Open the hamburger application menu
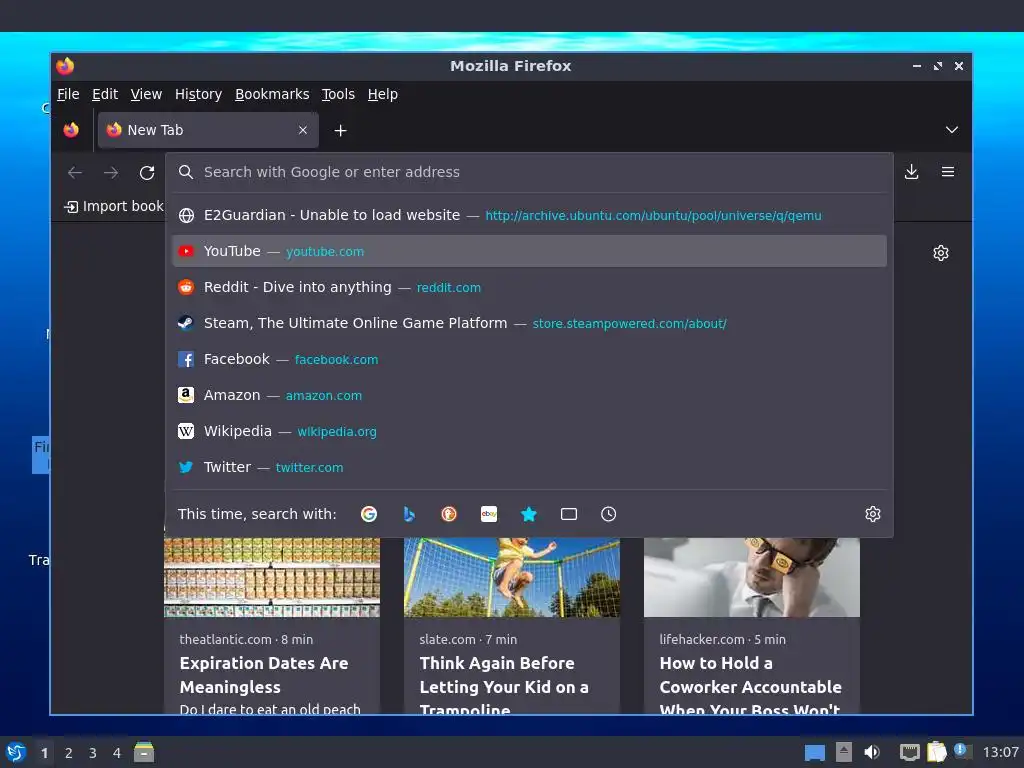Viewport: 1024px width, 768px height. coord(948,172)
